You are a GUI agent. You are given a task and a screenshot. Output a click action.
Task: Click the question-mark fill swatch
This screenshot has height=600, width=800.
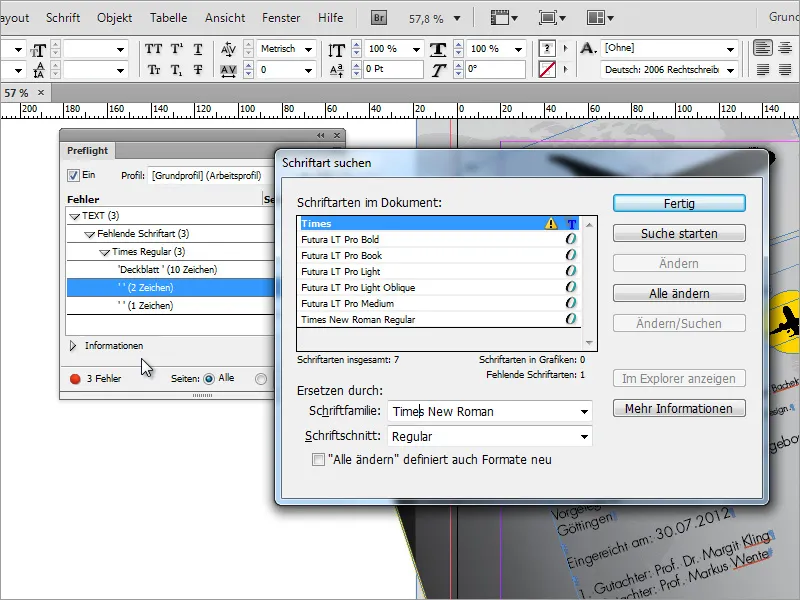547,49
